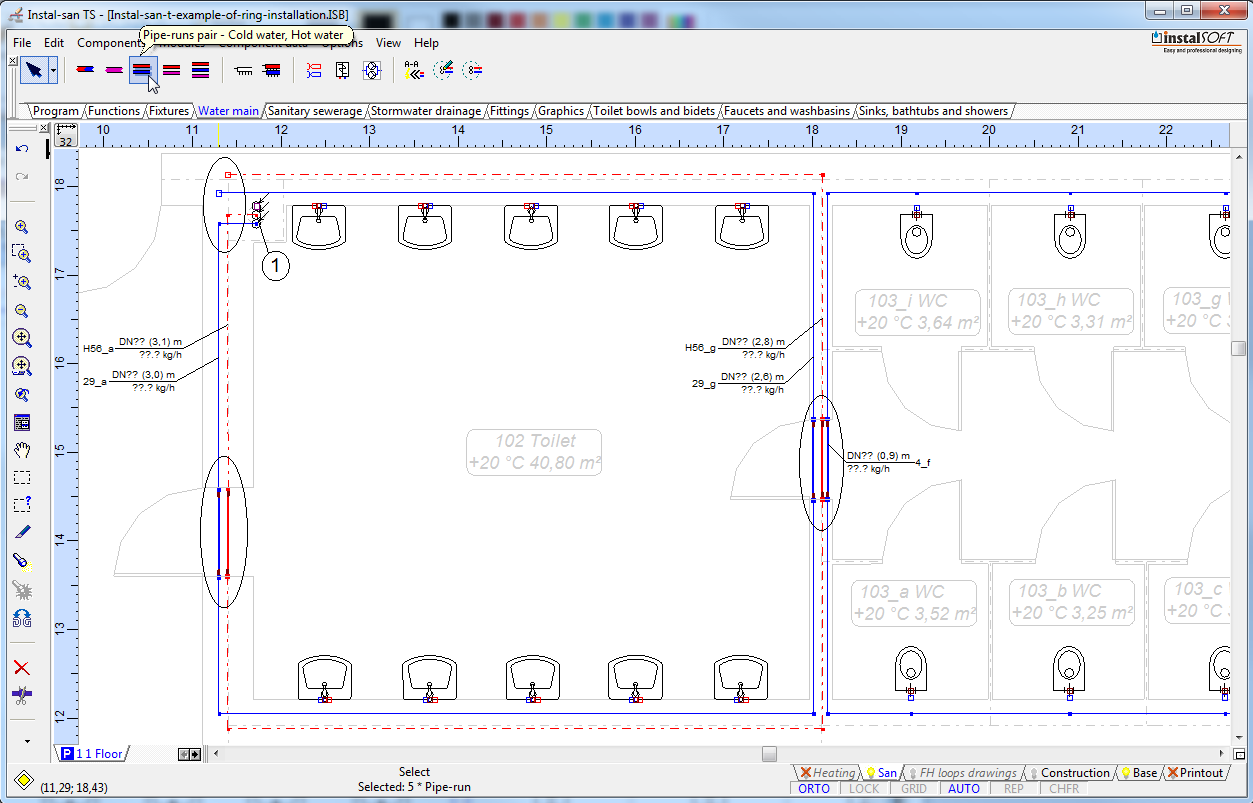
Task: Click the A-A section marker toolbar icon
Action: coord(413,70)
